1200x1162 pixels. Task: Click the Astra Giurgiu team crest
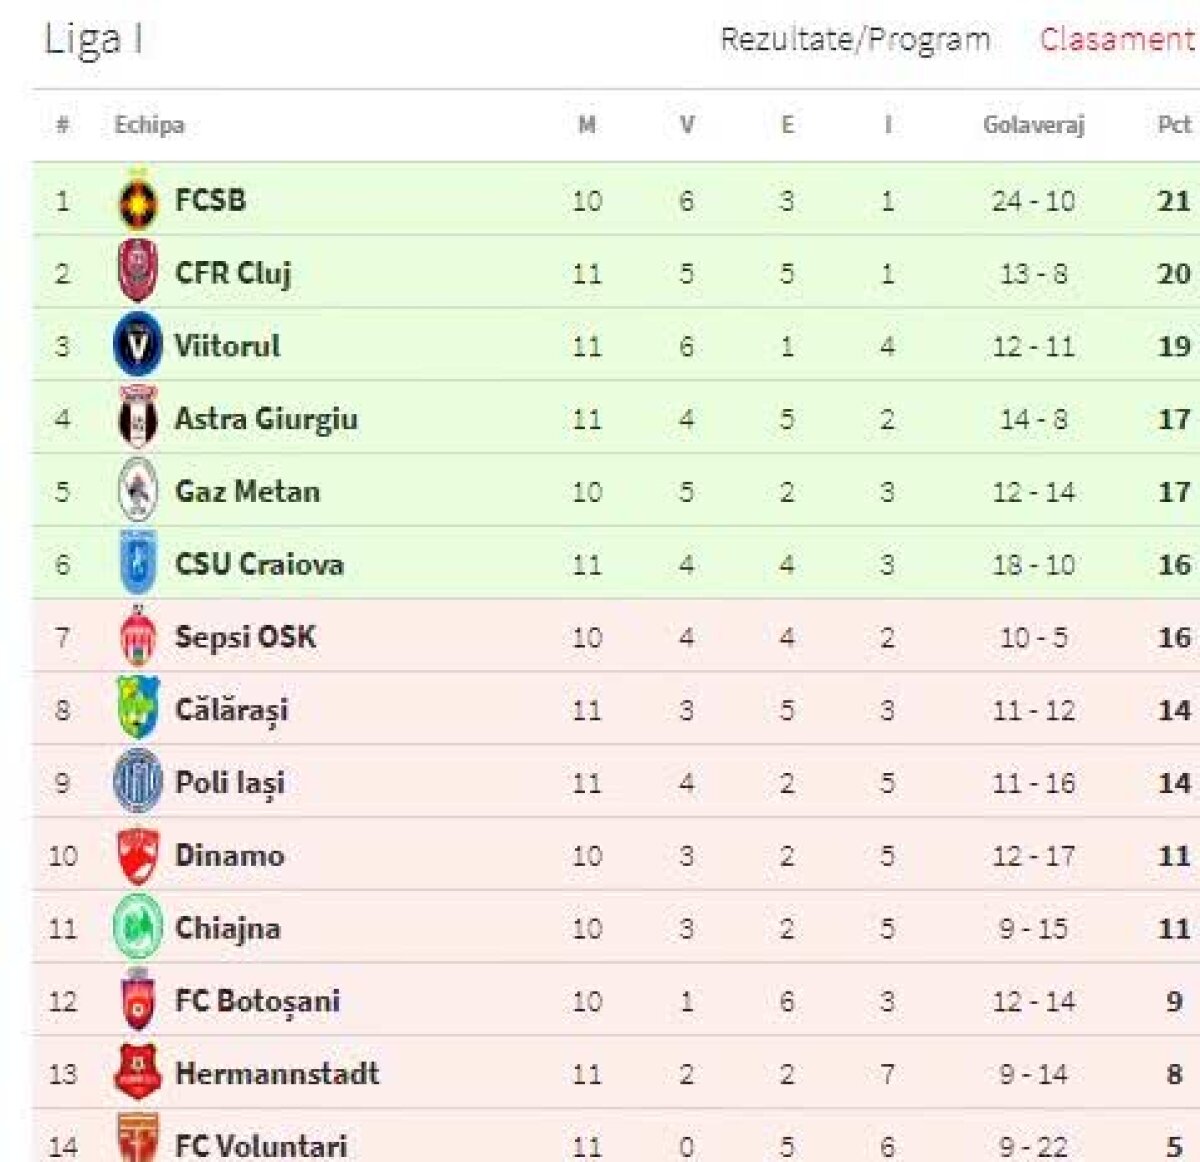tap(137, 418)
